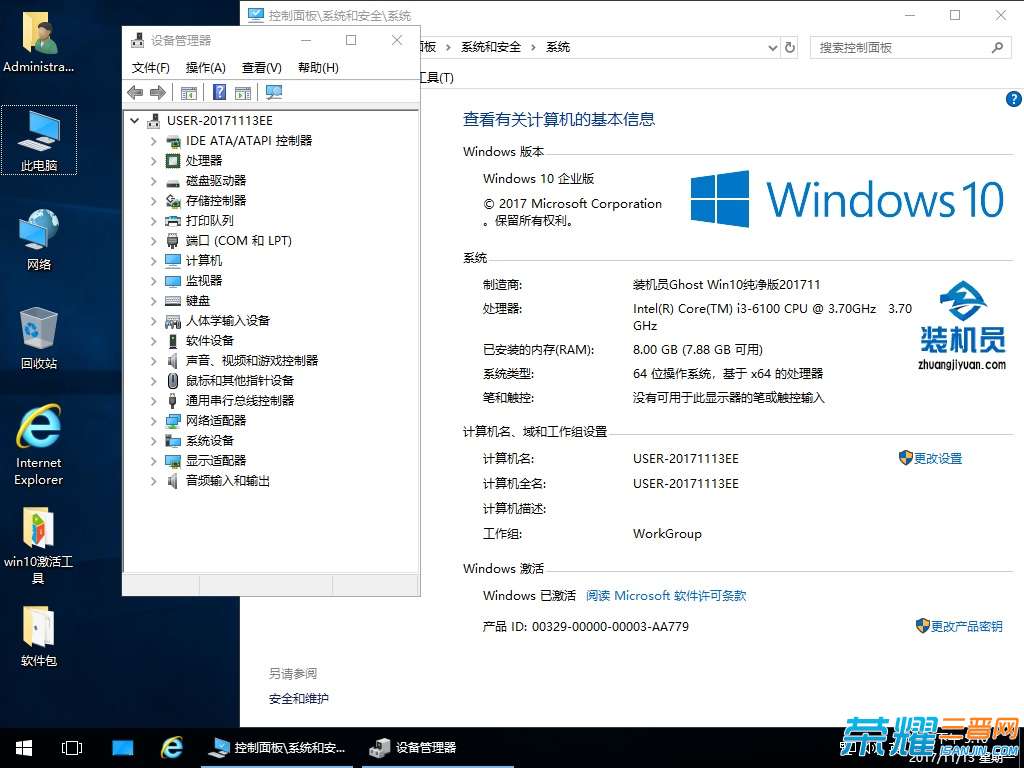The height and width of the screenshot is (768, 1024).
Task: Open 网络 desktop icon
Action: pos(39,239)
